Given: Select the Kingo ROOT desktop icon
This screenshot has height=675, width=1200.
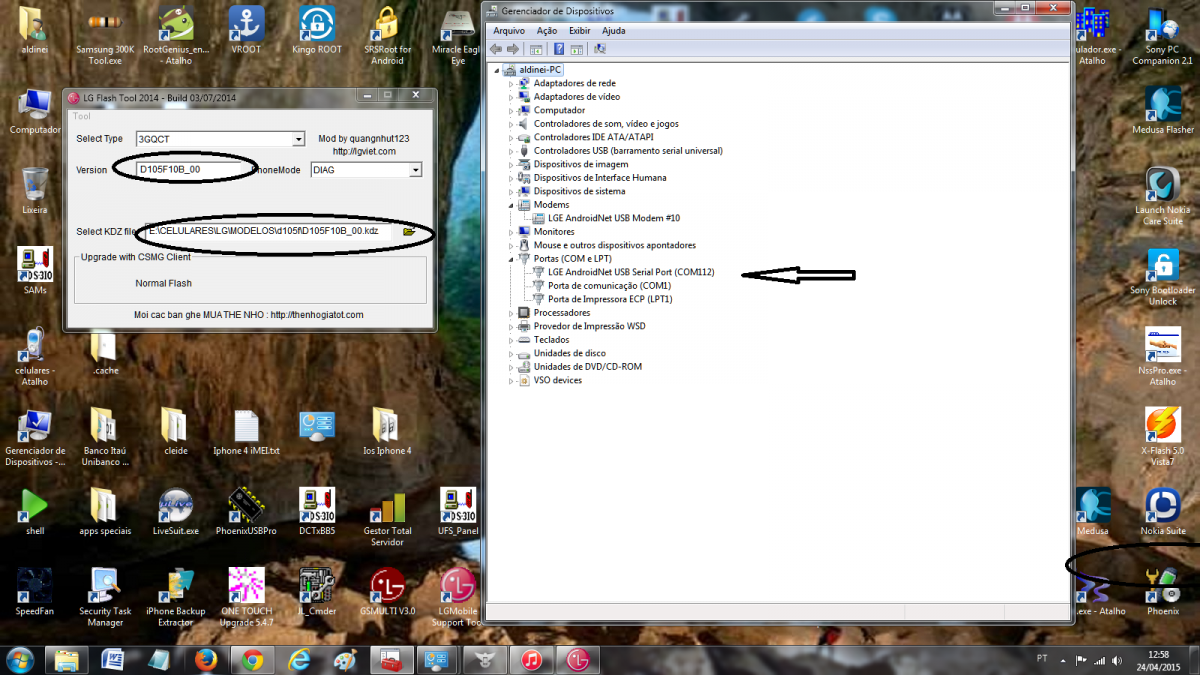Looking at the screenshot, I should pyautogui.click(x=317, y=32).
